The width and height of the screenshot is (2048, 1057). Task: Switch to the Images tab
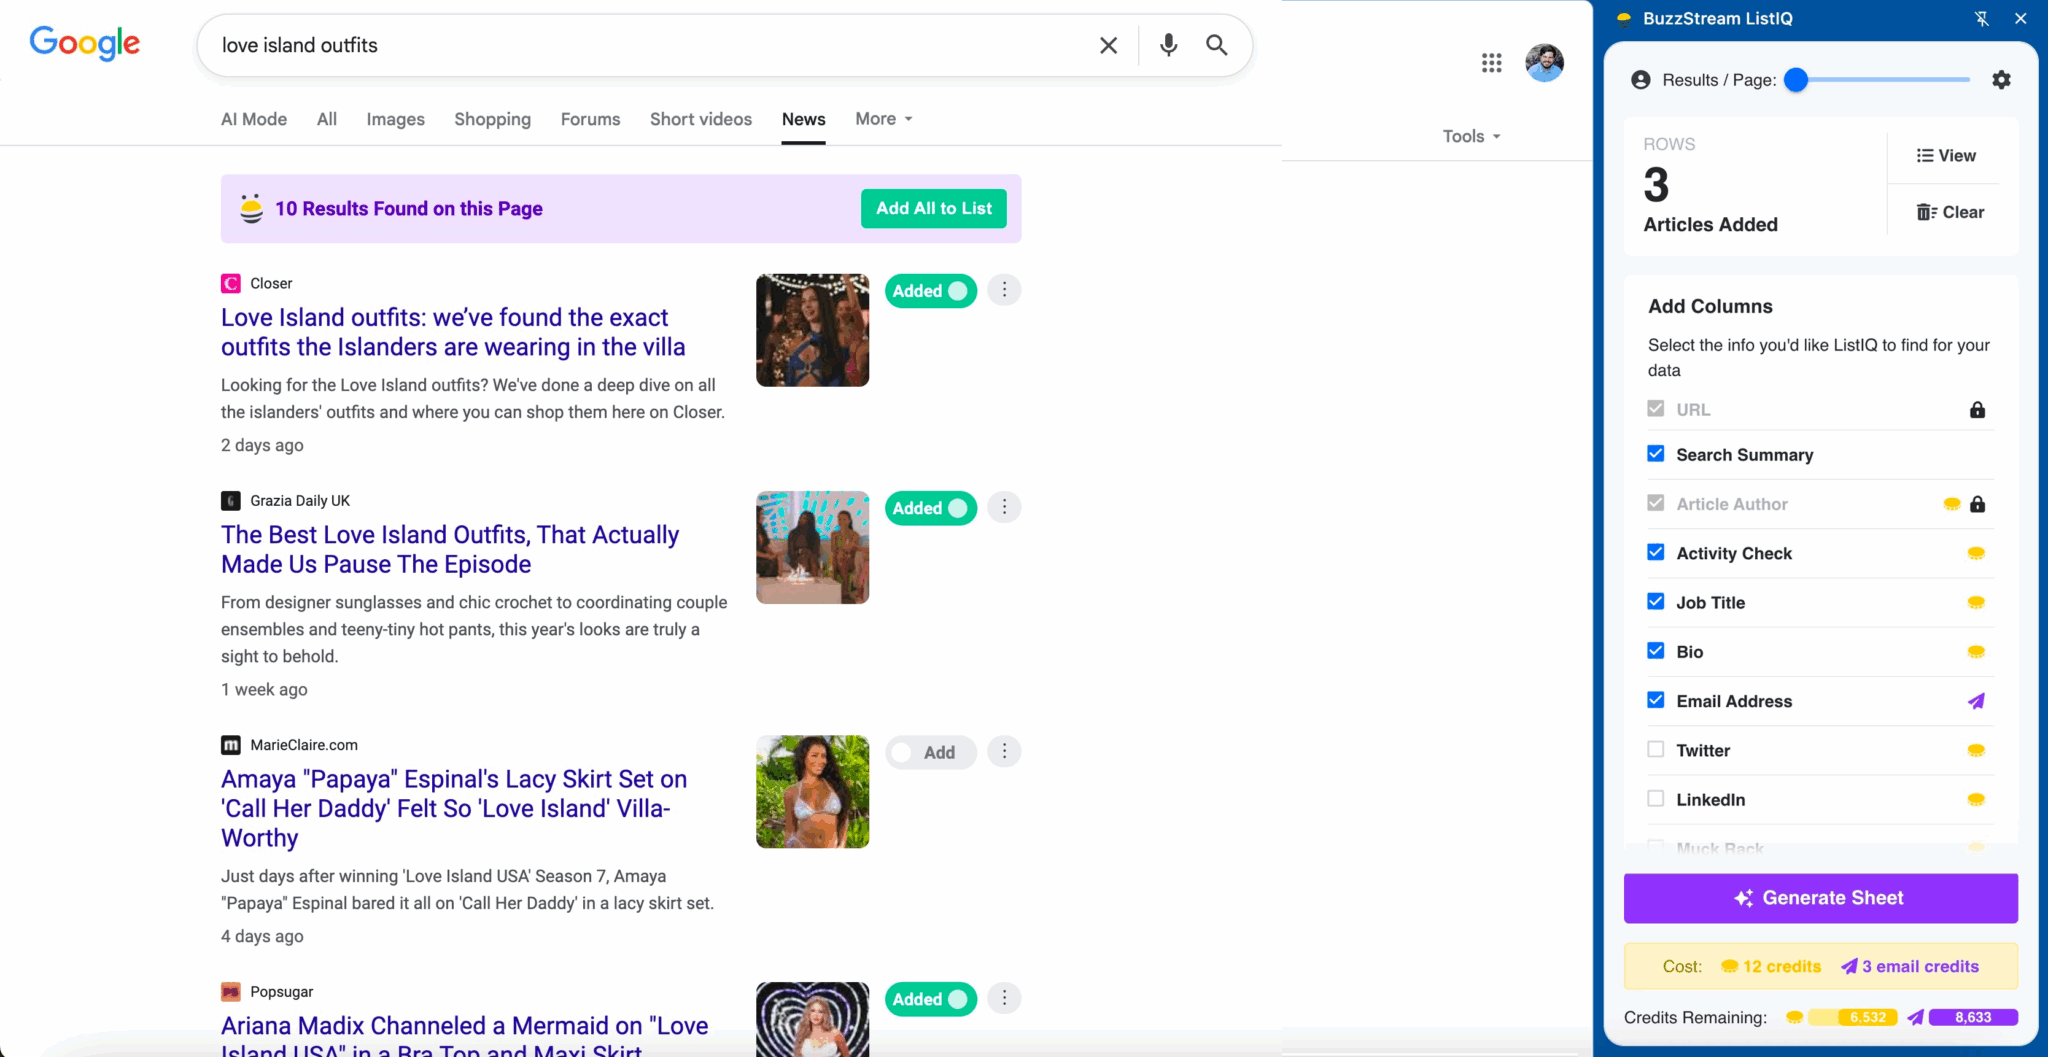pos(395,118)
